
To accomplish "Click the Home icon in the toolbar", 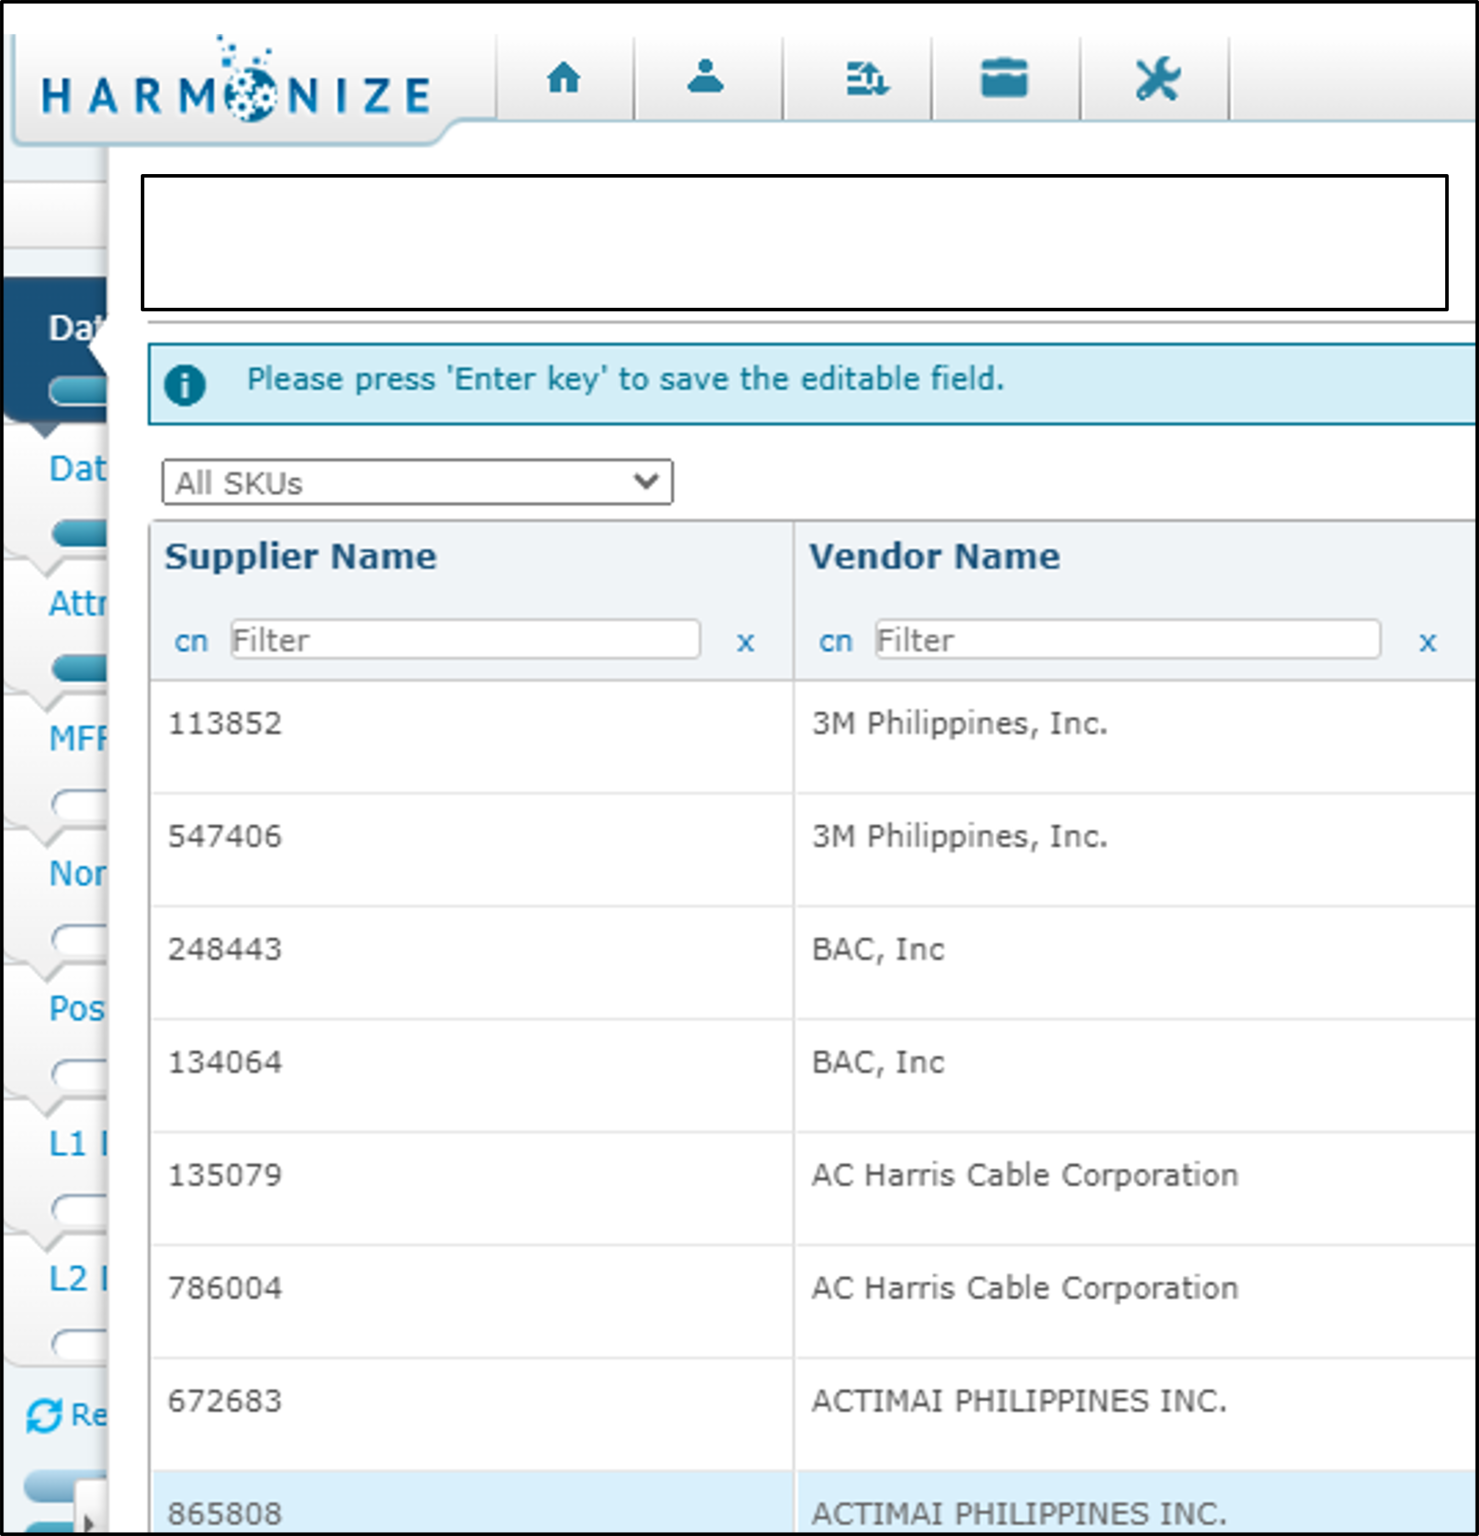I will pyautogui.click(x=564, y=79).
